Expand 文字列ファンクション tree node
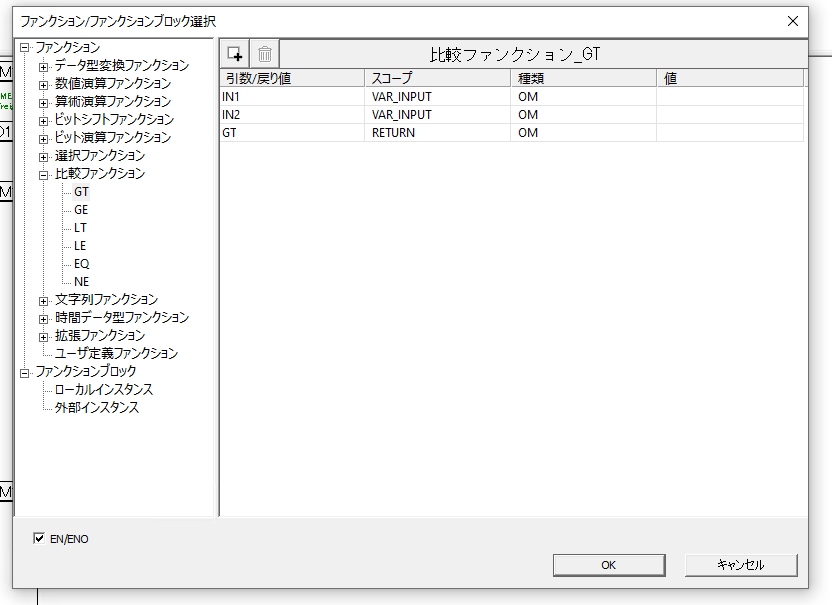The image size is (832, 605). coord(43,300)
